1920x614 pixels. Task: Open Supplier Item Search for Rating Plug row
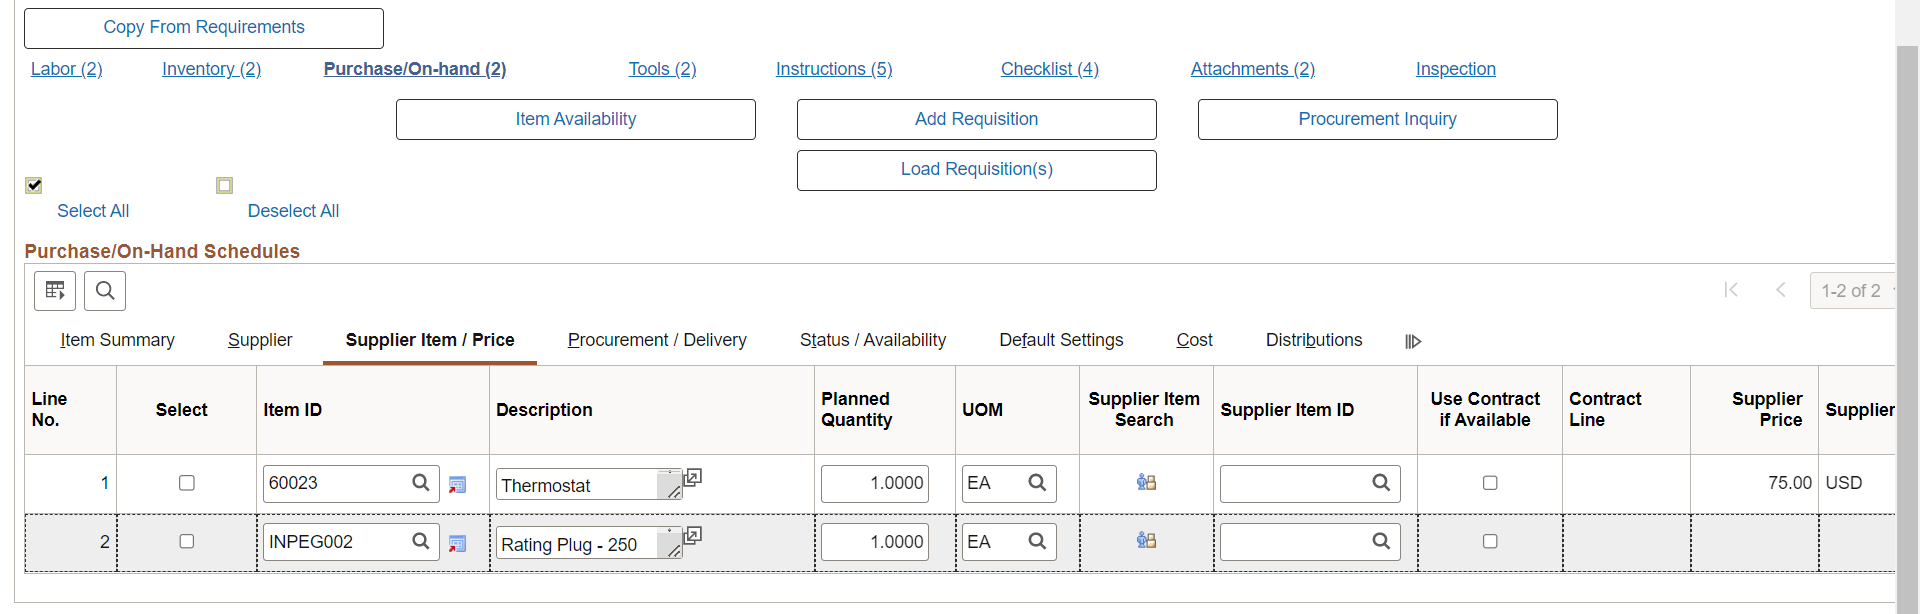click(1146, 541)
